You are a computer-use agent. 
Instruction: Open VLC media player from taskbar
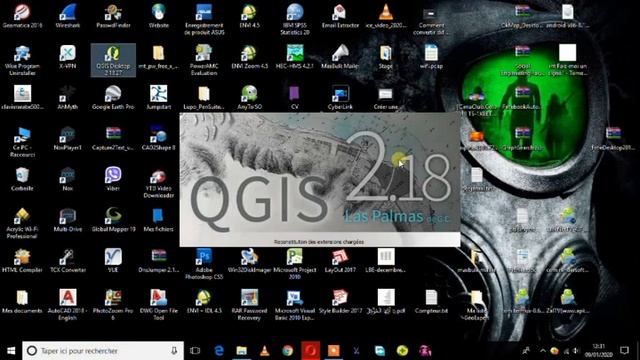264,351
